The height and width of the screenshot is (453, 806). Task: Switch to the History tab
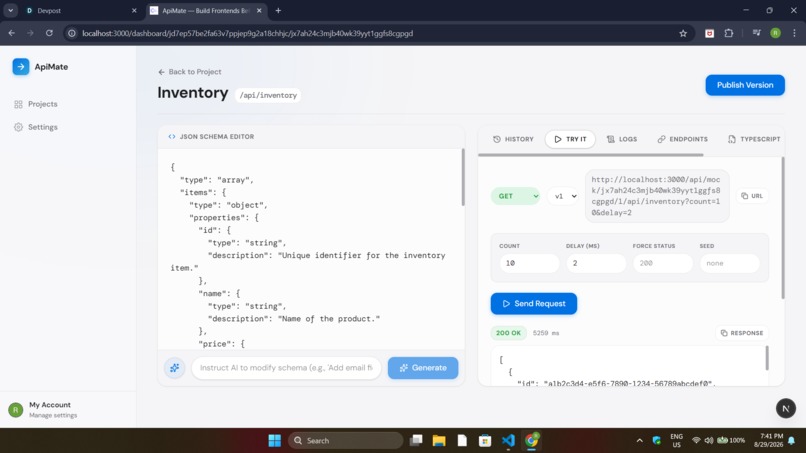(513, 139)
